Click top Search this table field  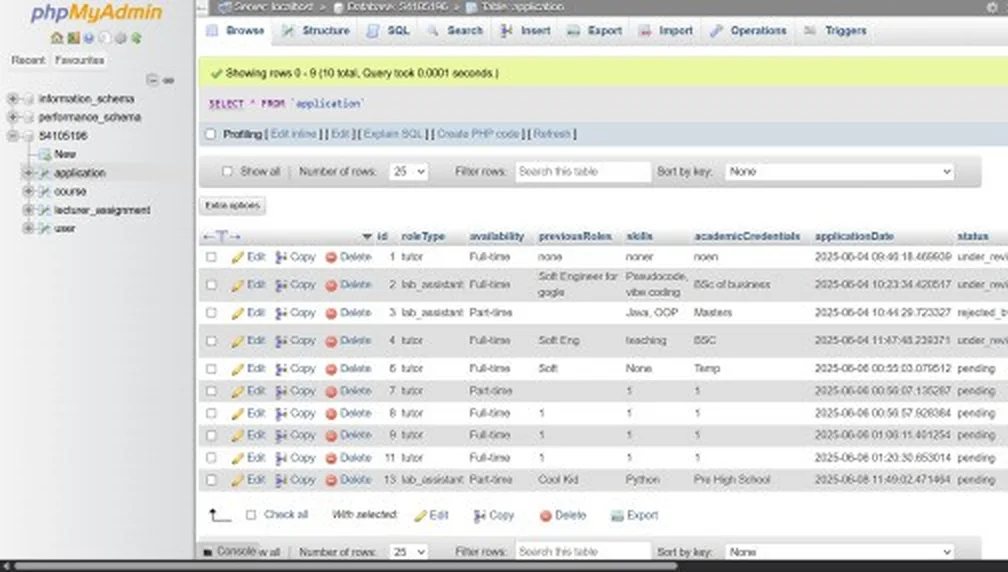tap(582, 172)
